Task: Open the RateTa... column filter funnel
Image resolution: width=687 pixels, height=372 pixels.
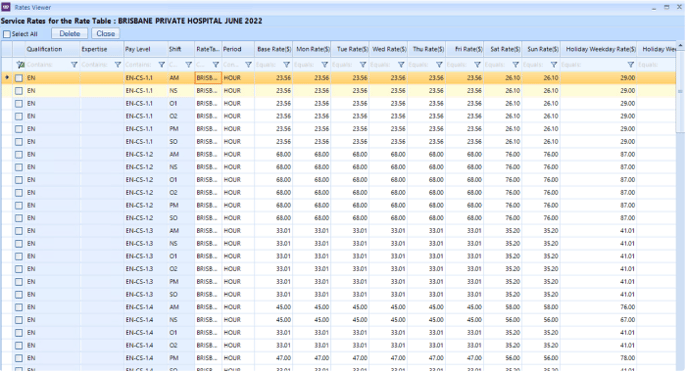Action: click(216, 64)
